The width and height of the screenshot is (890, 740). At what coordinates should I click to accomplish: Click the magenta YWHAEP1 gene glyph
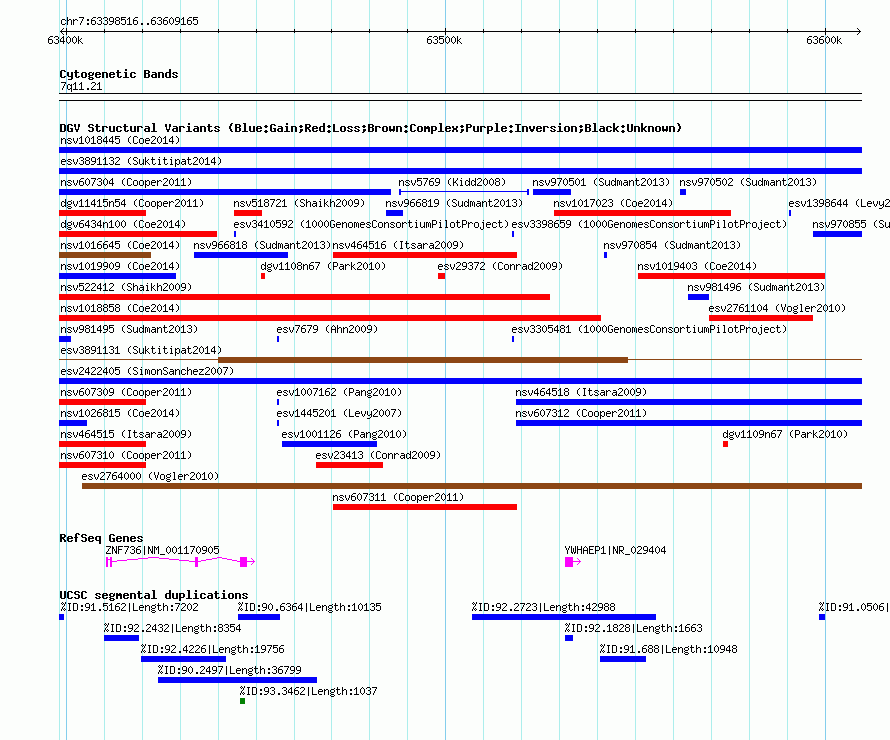[x=572, y=562]
